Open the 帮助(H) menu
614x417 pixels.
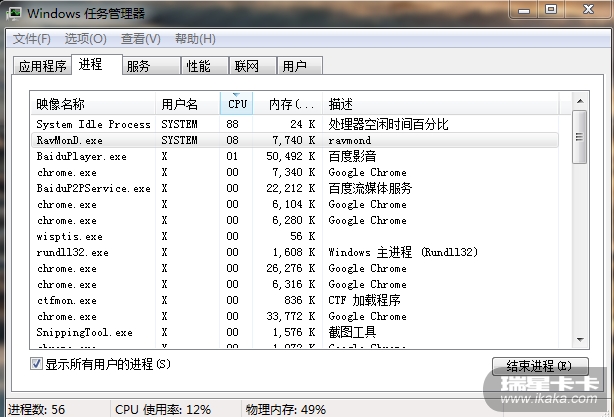pos(195,39)
